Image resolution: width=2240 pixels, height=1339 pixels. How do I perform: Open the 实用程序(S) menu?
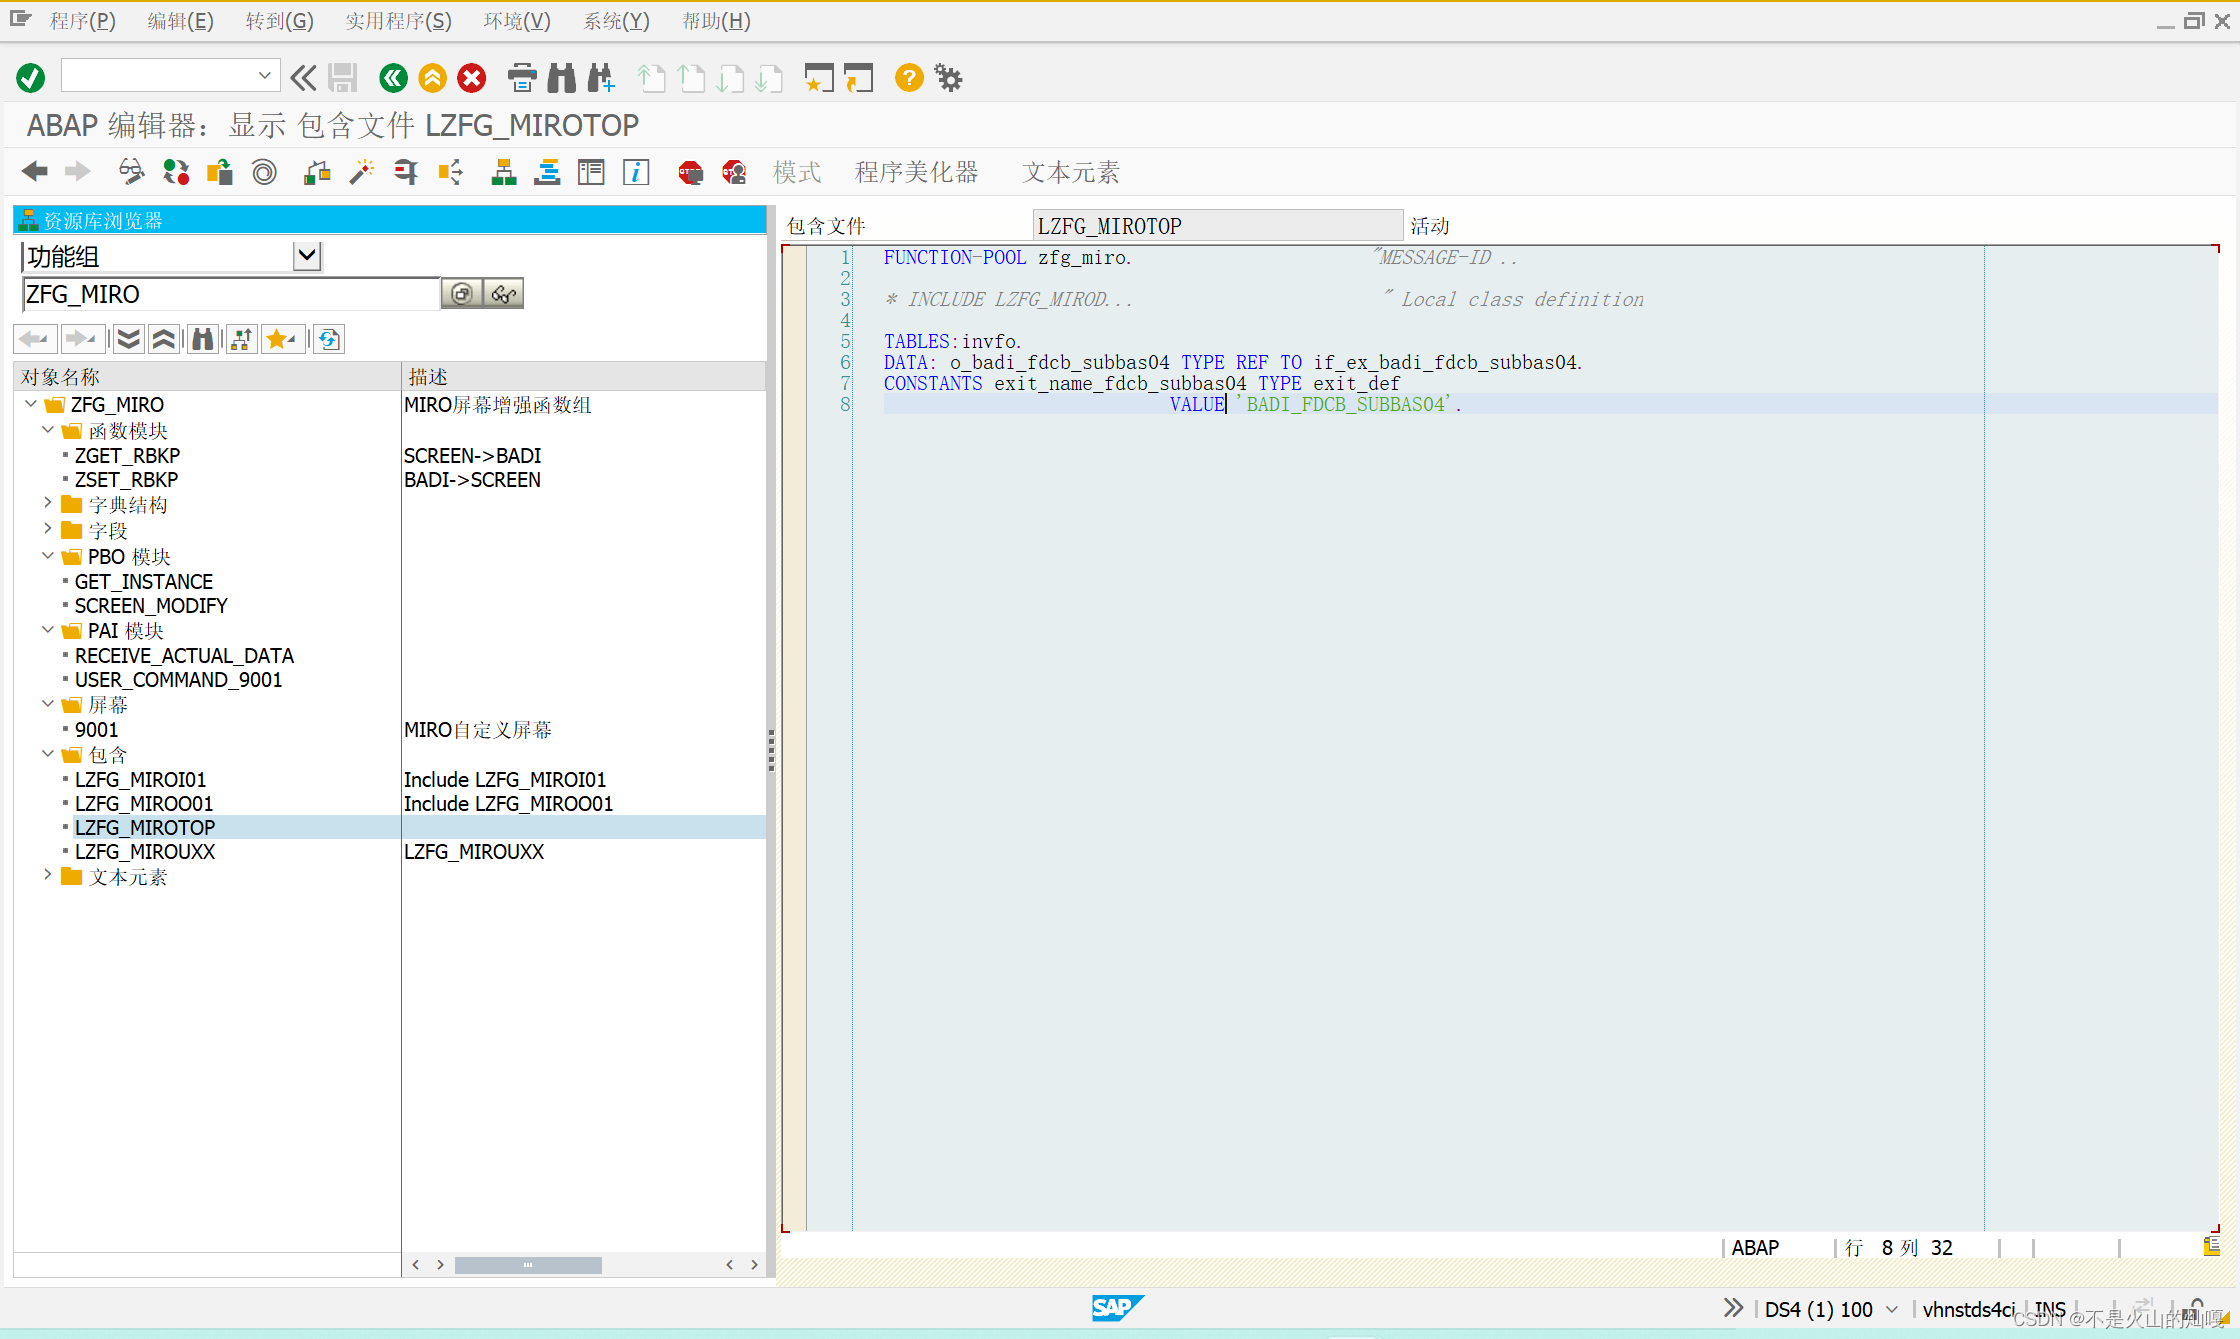coord(398,21)
